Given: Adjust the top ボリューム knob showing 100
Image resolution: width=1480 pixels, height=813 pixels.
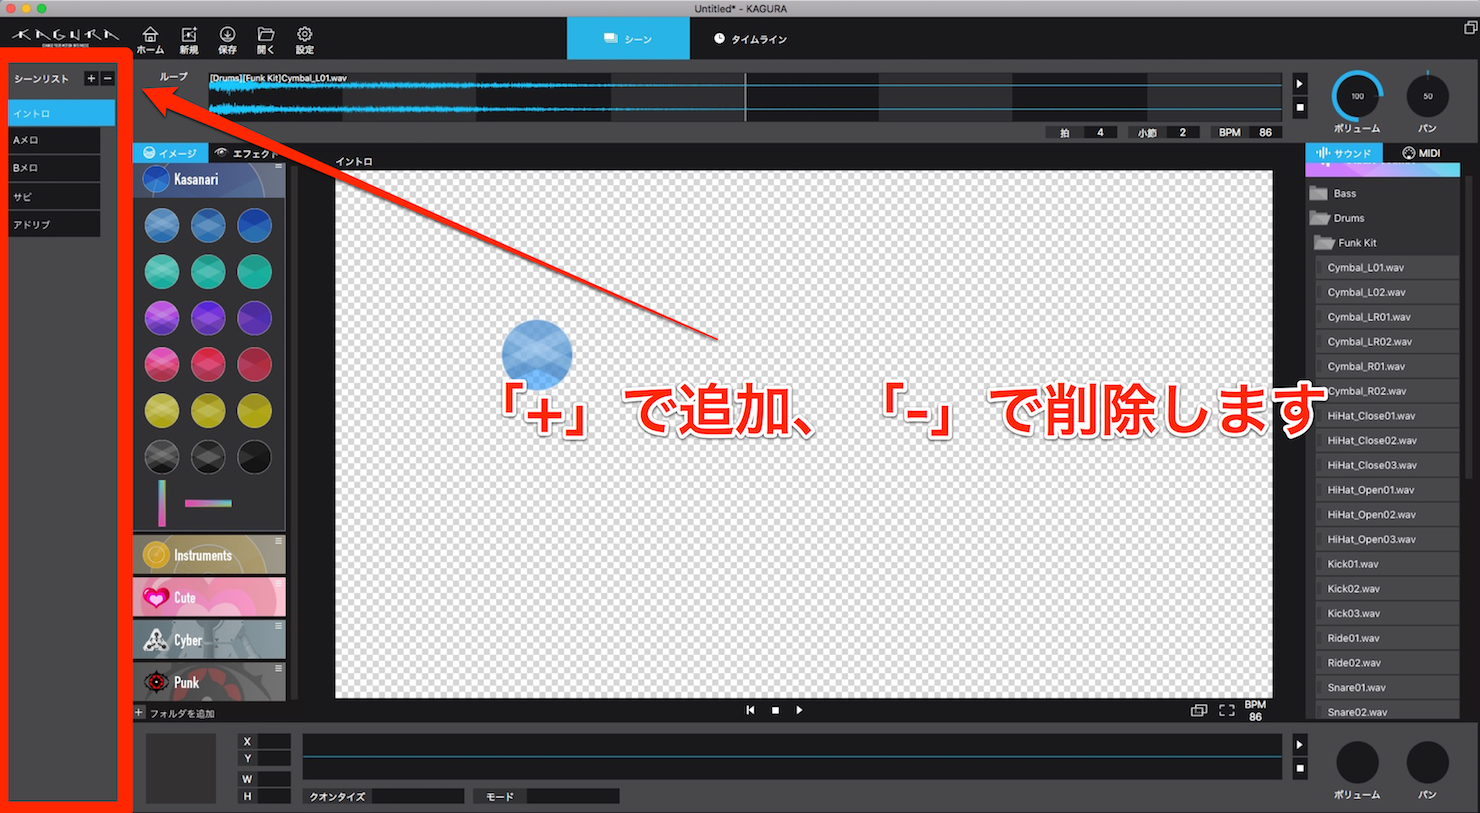Looking at the screenshot, I should pos(1357,96).
